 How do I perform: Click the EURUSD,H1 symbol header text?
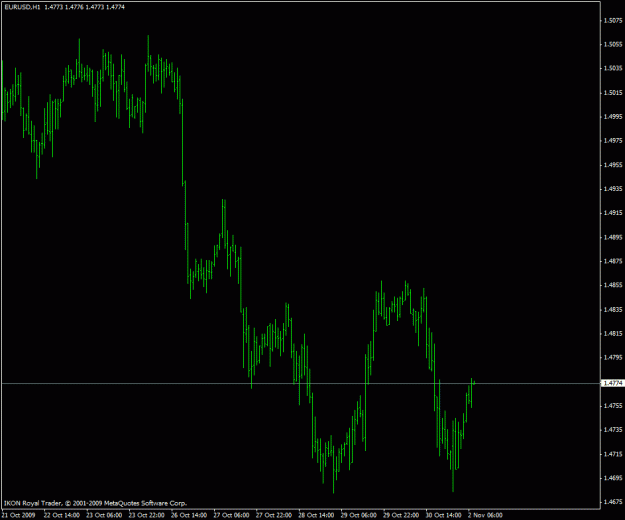point(22,7)
